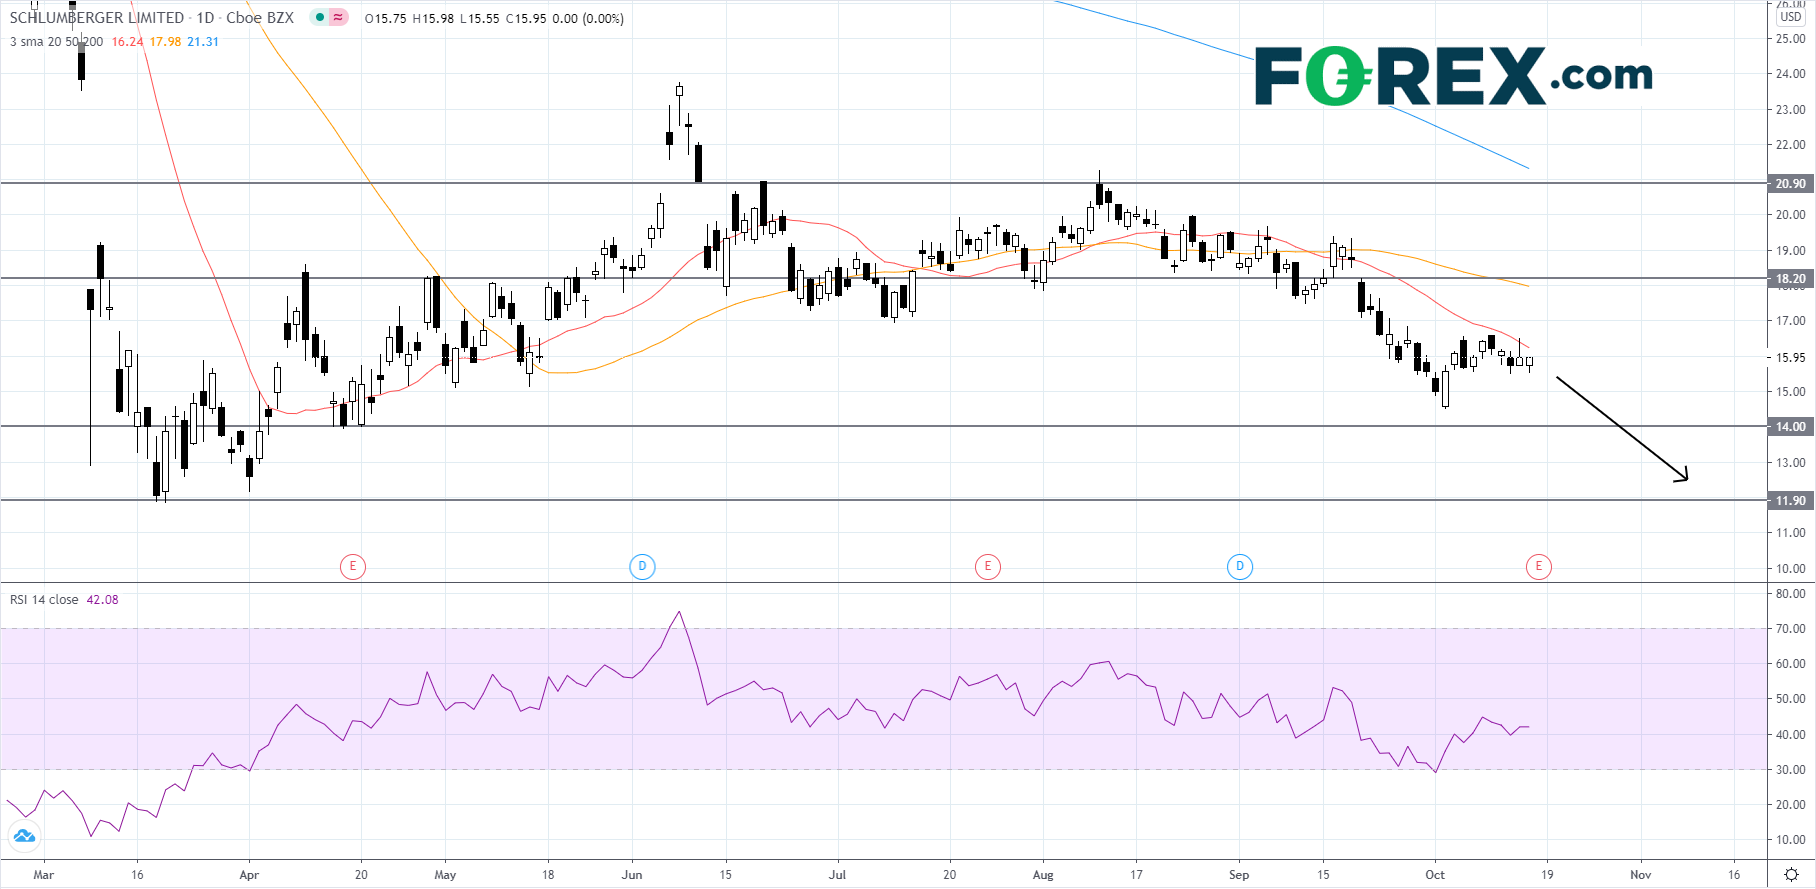1816x889 pixels.
Task: Click the Schlumberger Limited symbol title
Action: [96, 18]
